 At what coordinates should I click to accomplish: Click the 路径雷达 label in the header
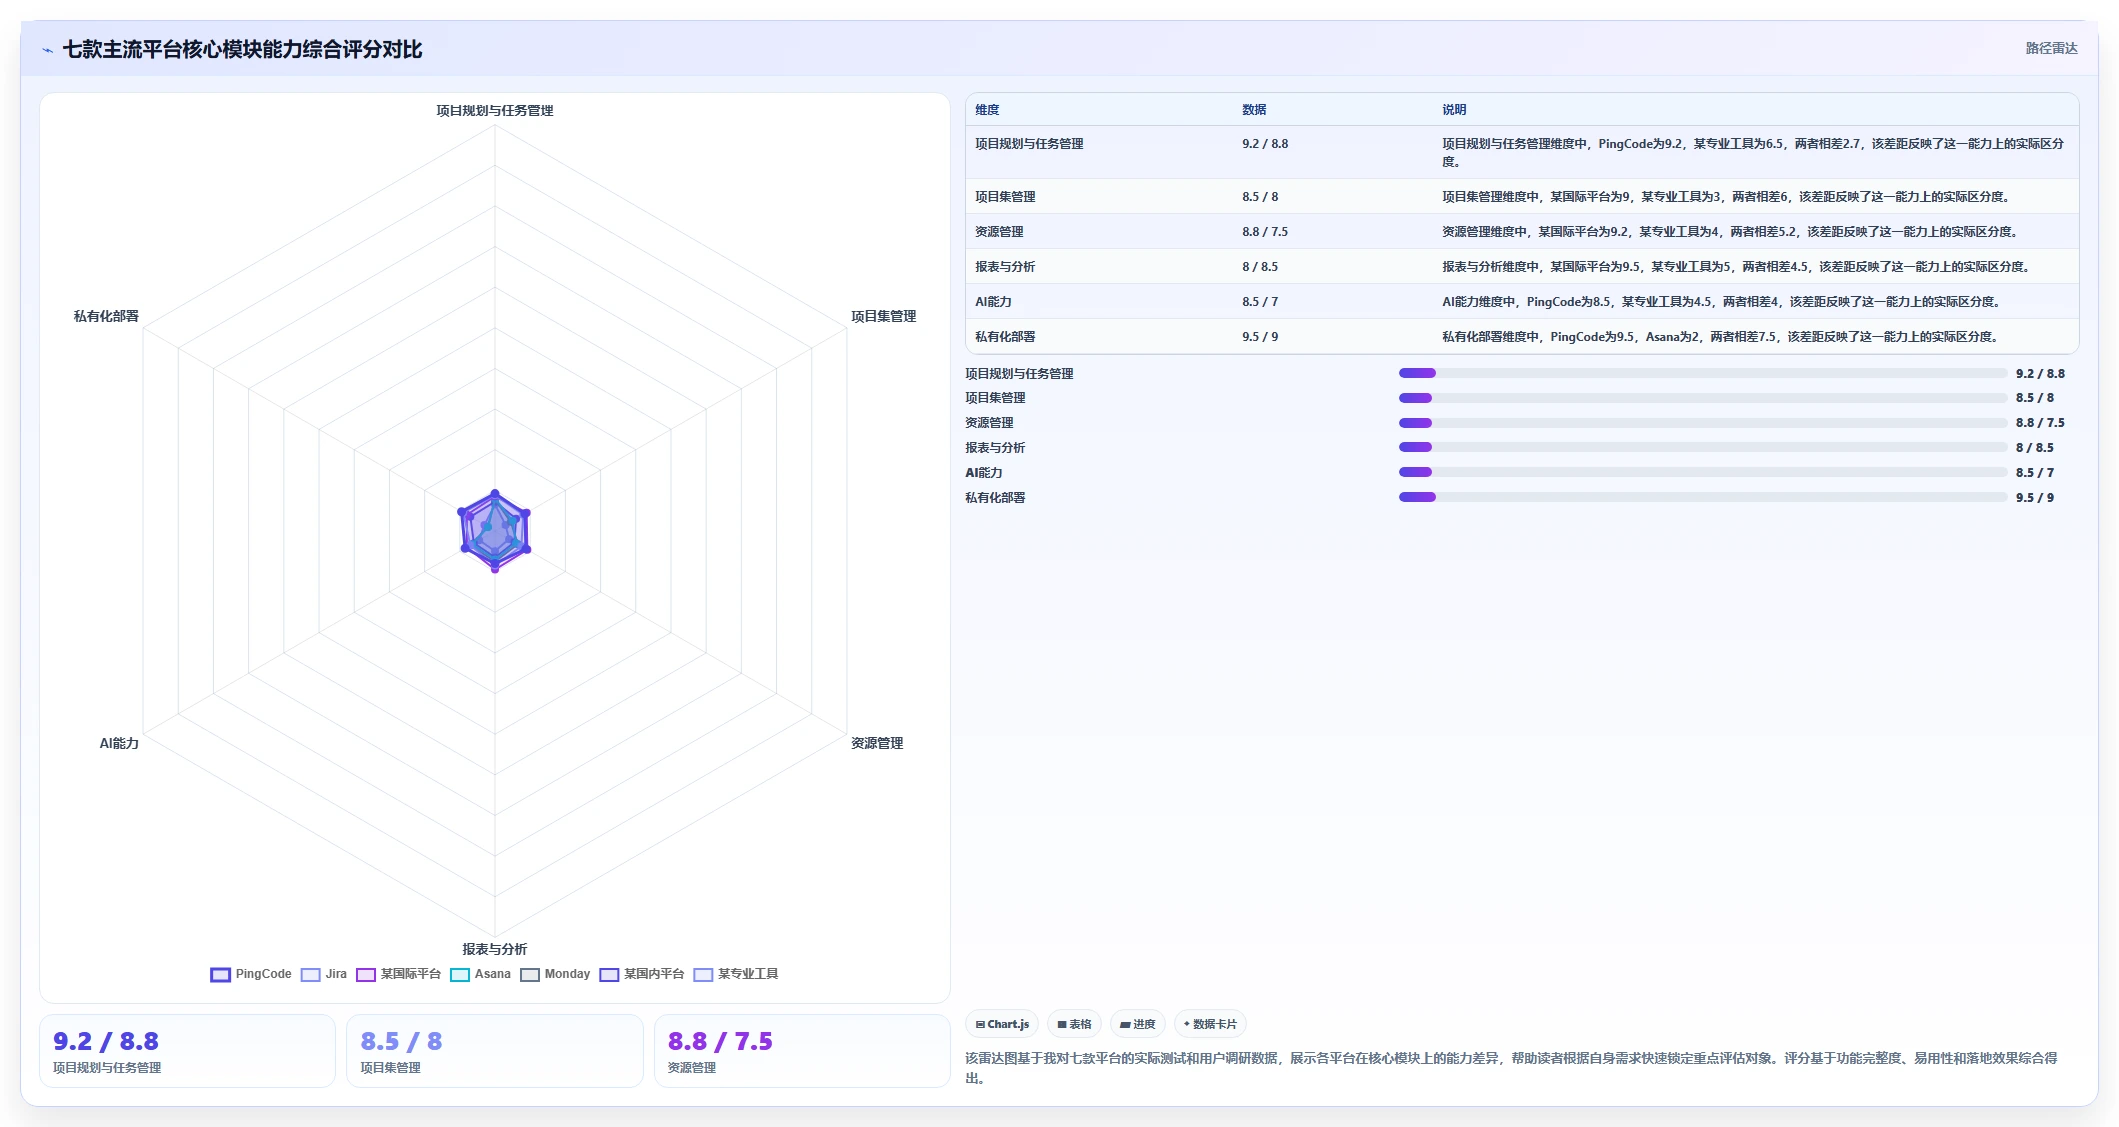pos(2051,48)
